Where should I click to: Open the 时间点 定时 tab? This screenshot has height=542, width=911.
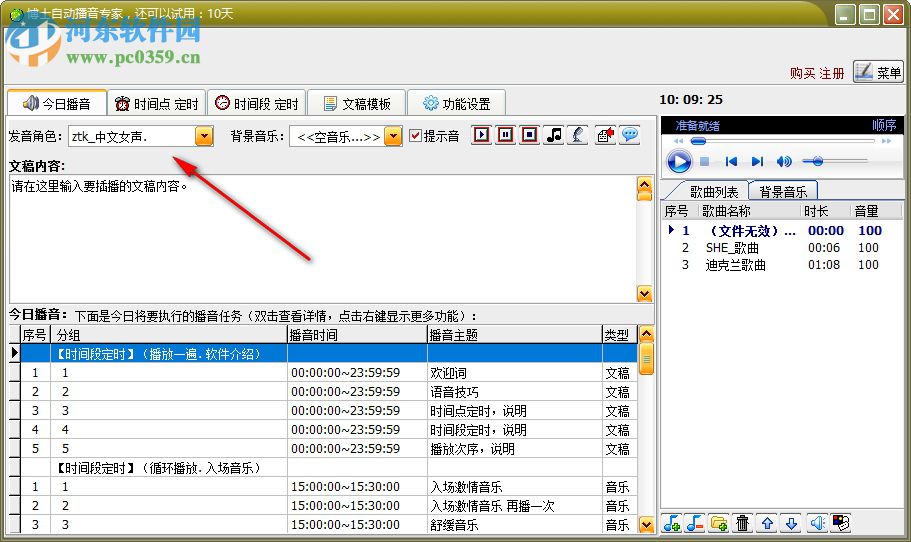point(157,103)
